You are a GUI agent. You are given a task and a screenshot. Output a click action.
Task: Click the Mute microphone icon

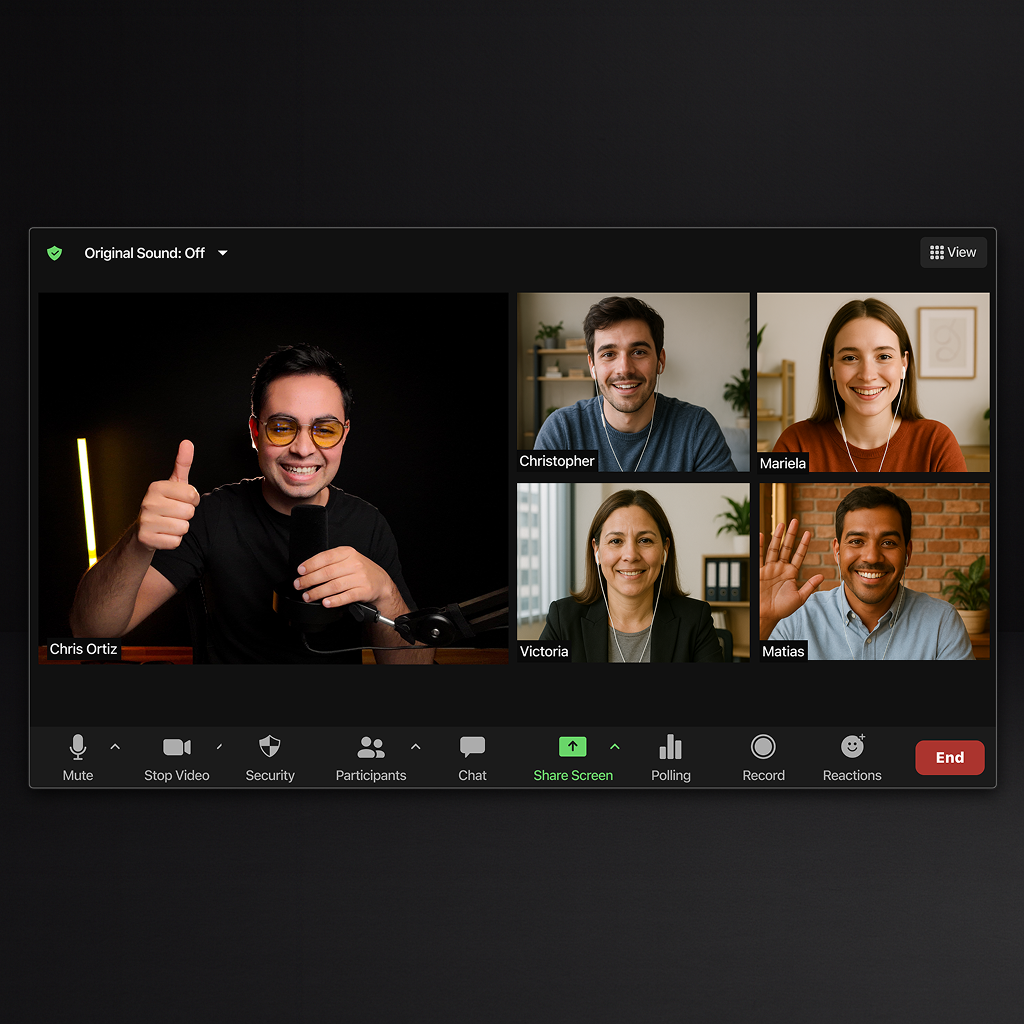click(x=78, y=747)
